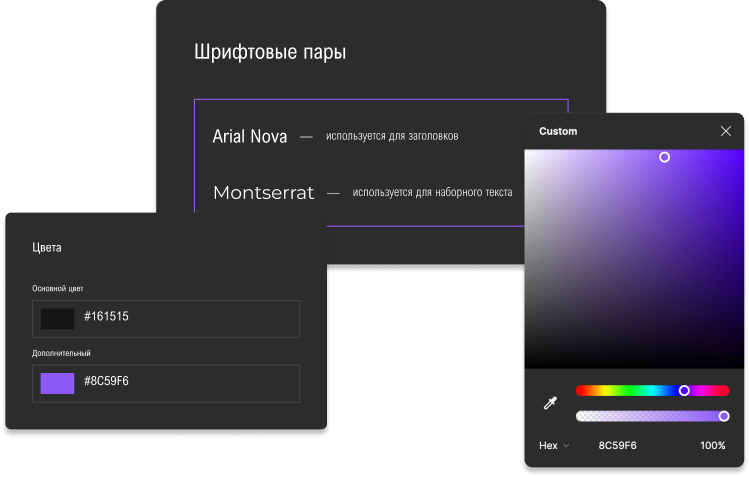Click the purple #8C59F6 color swatch
This screenshot has height=477, width=749.
coord(57,383)
